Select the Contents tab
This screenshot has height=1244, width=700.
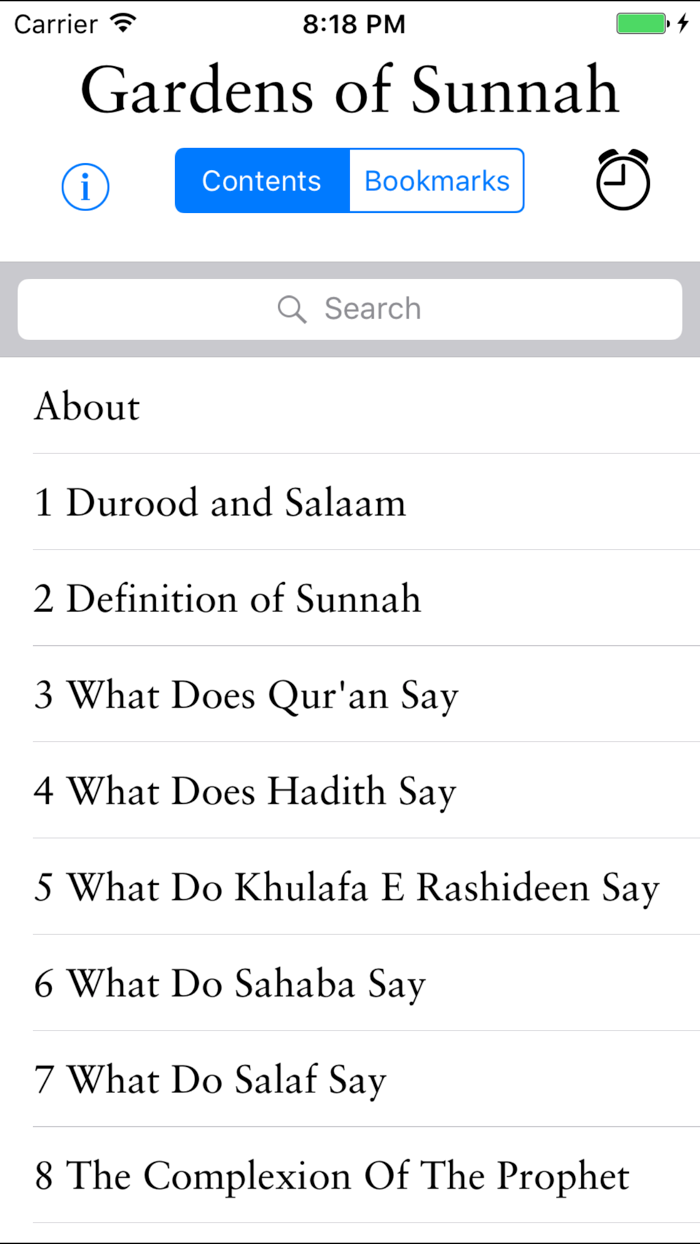[x=261, y=181]
